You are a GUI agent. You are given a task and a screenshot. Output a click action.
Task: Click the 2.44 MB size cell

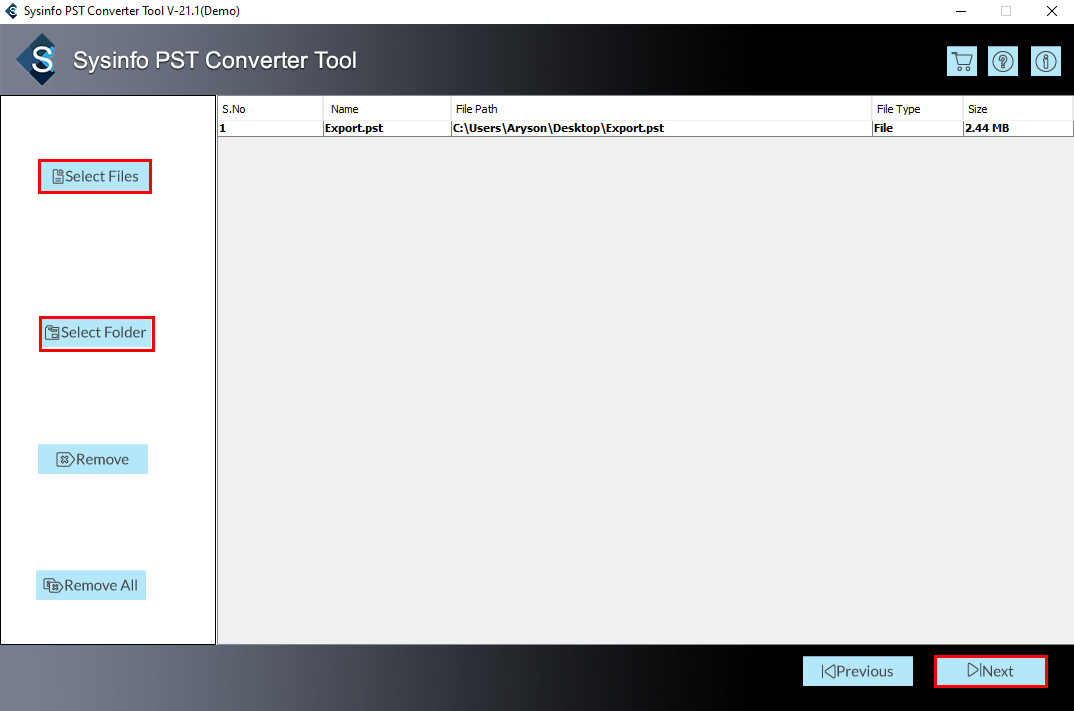1018,128
